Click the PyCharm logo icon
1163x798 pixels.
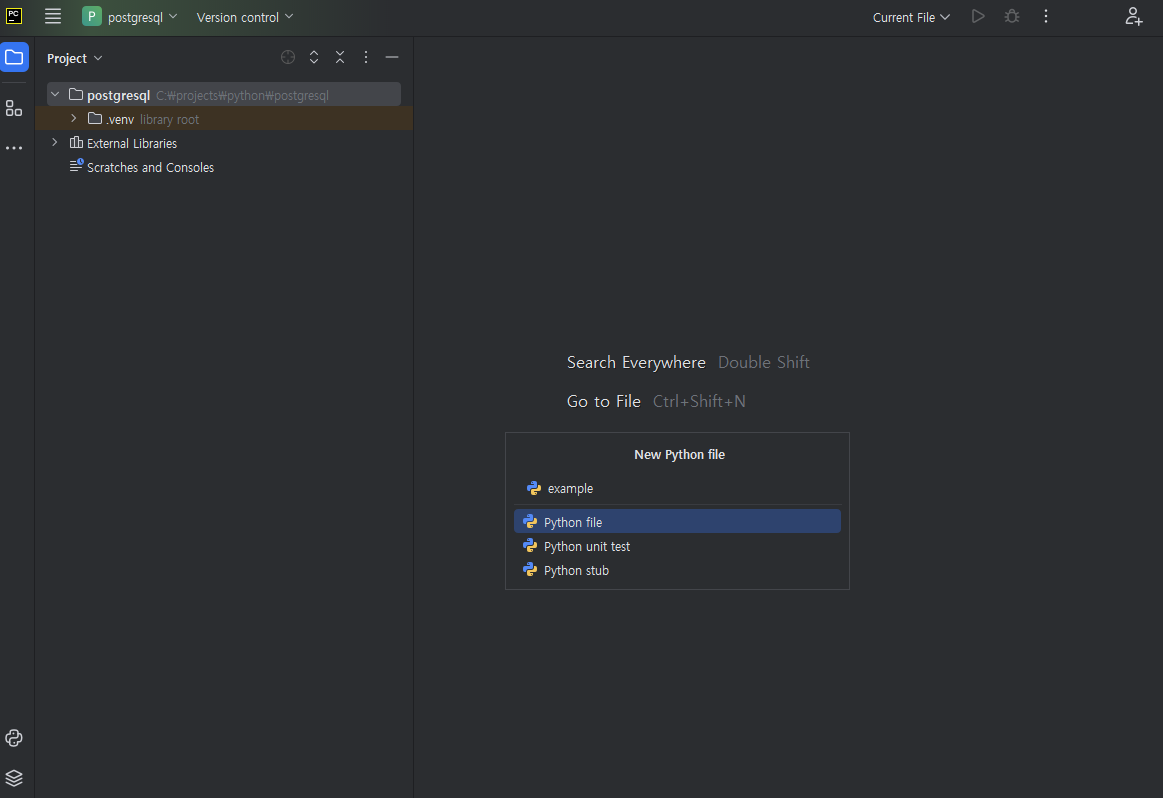14,16
